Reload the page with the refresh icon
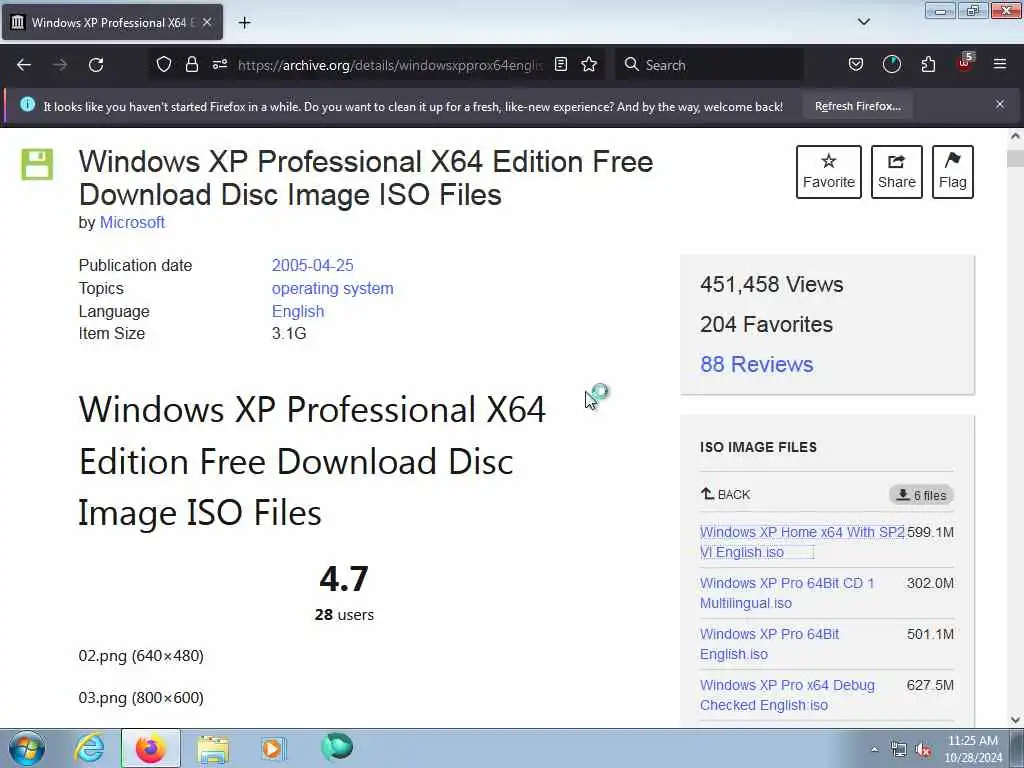 [x=96, y=65]
